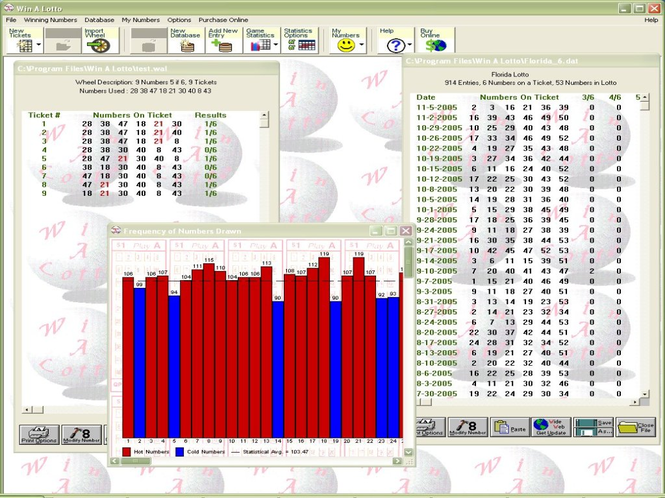
Task: Click the '4/6' column header
Action: pyautogui.click(x=615, y=97)
